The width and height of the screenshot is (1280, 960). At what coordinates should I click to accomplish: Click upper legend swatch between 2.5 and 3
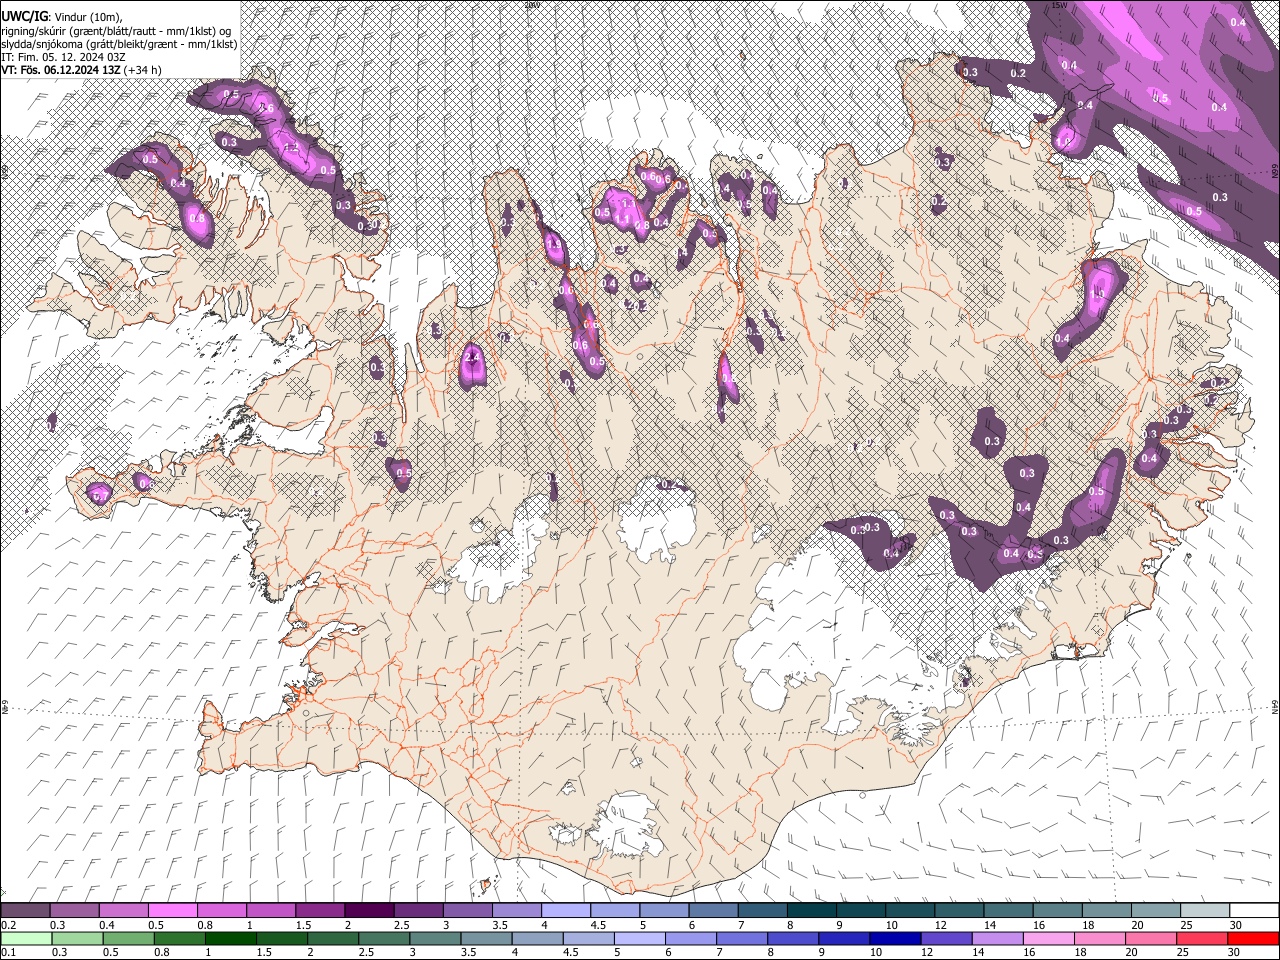(420, 910)
